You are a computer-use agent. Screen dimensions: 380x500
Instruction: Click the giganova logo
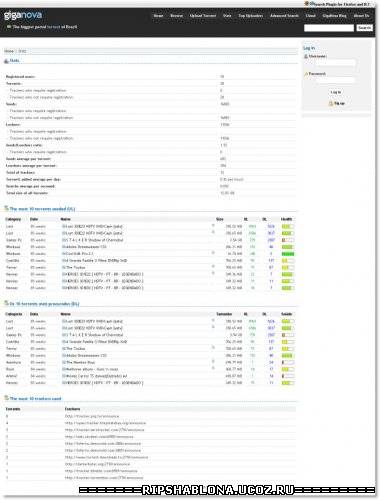pyautogui.click(x=23, y=15)
